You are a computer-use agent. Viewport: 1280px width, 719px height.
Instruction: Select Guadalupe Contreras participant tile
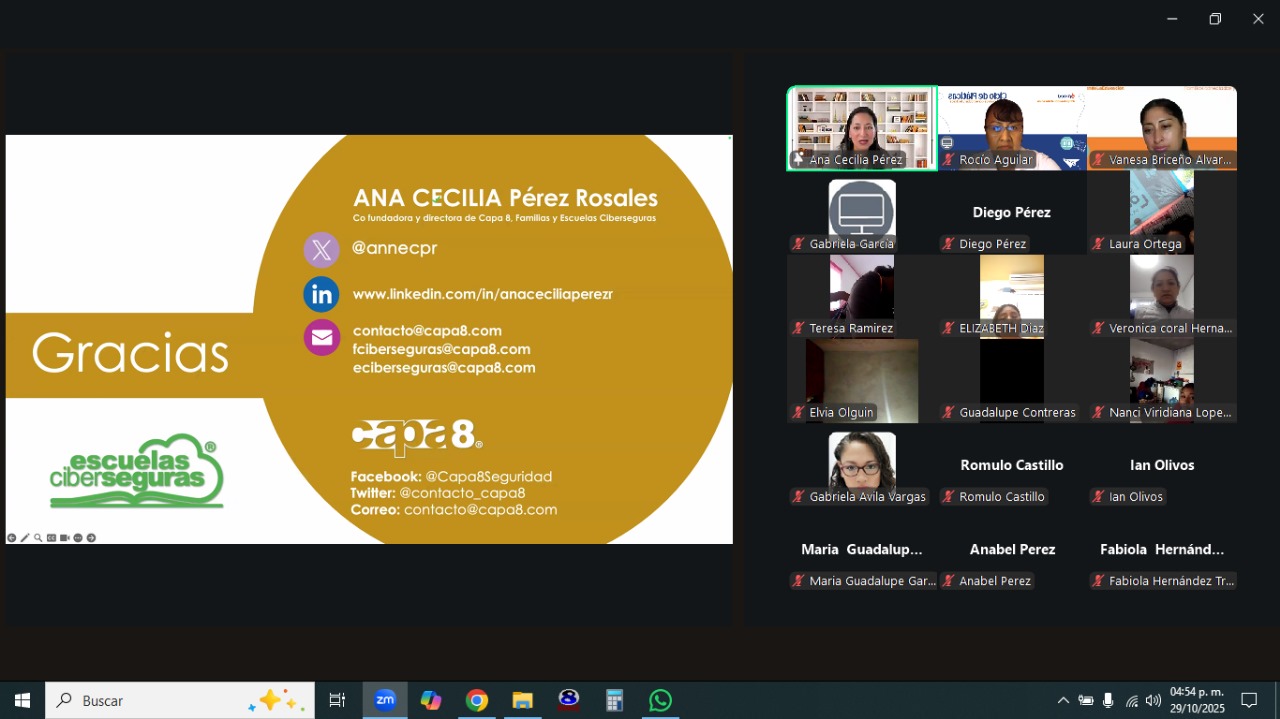[1012, 381]
